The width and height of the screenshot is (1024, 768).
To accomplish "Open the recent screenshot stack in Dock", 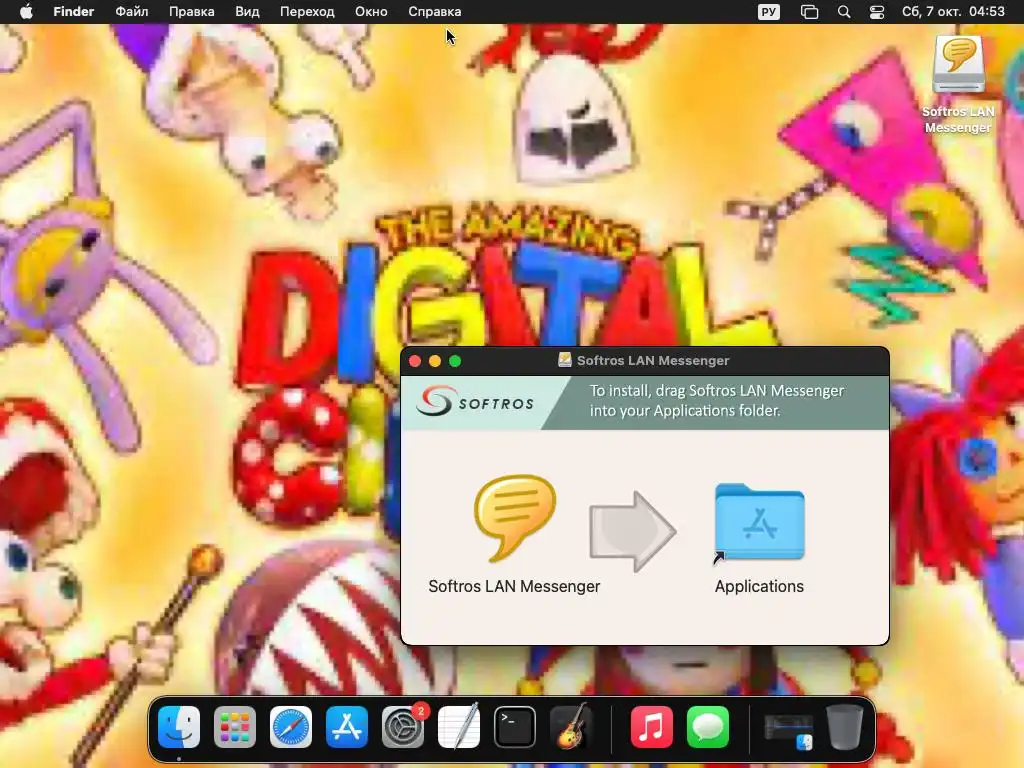I will (788, 730).
